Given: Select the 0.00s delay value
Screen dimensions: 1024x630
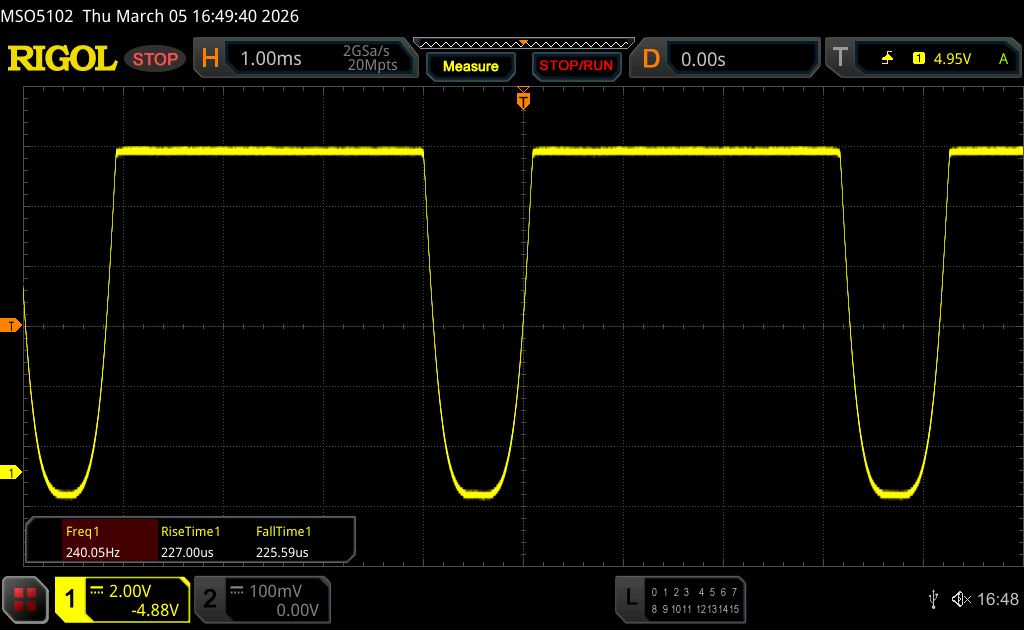Looking at the screenshot, I should pos(703,59).
